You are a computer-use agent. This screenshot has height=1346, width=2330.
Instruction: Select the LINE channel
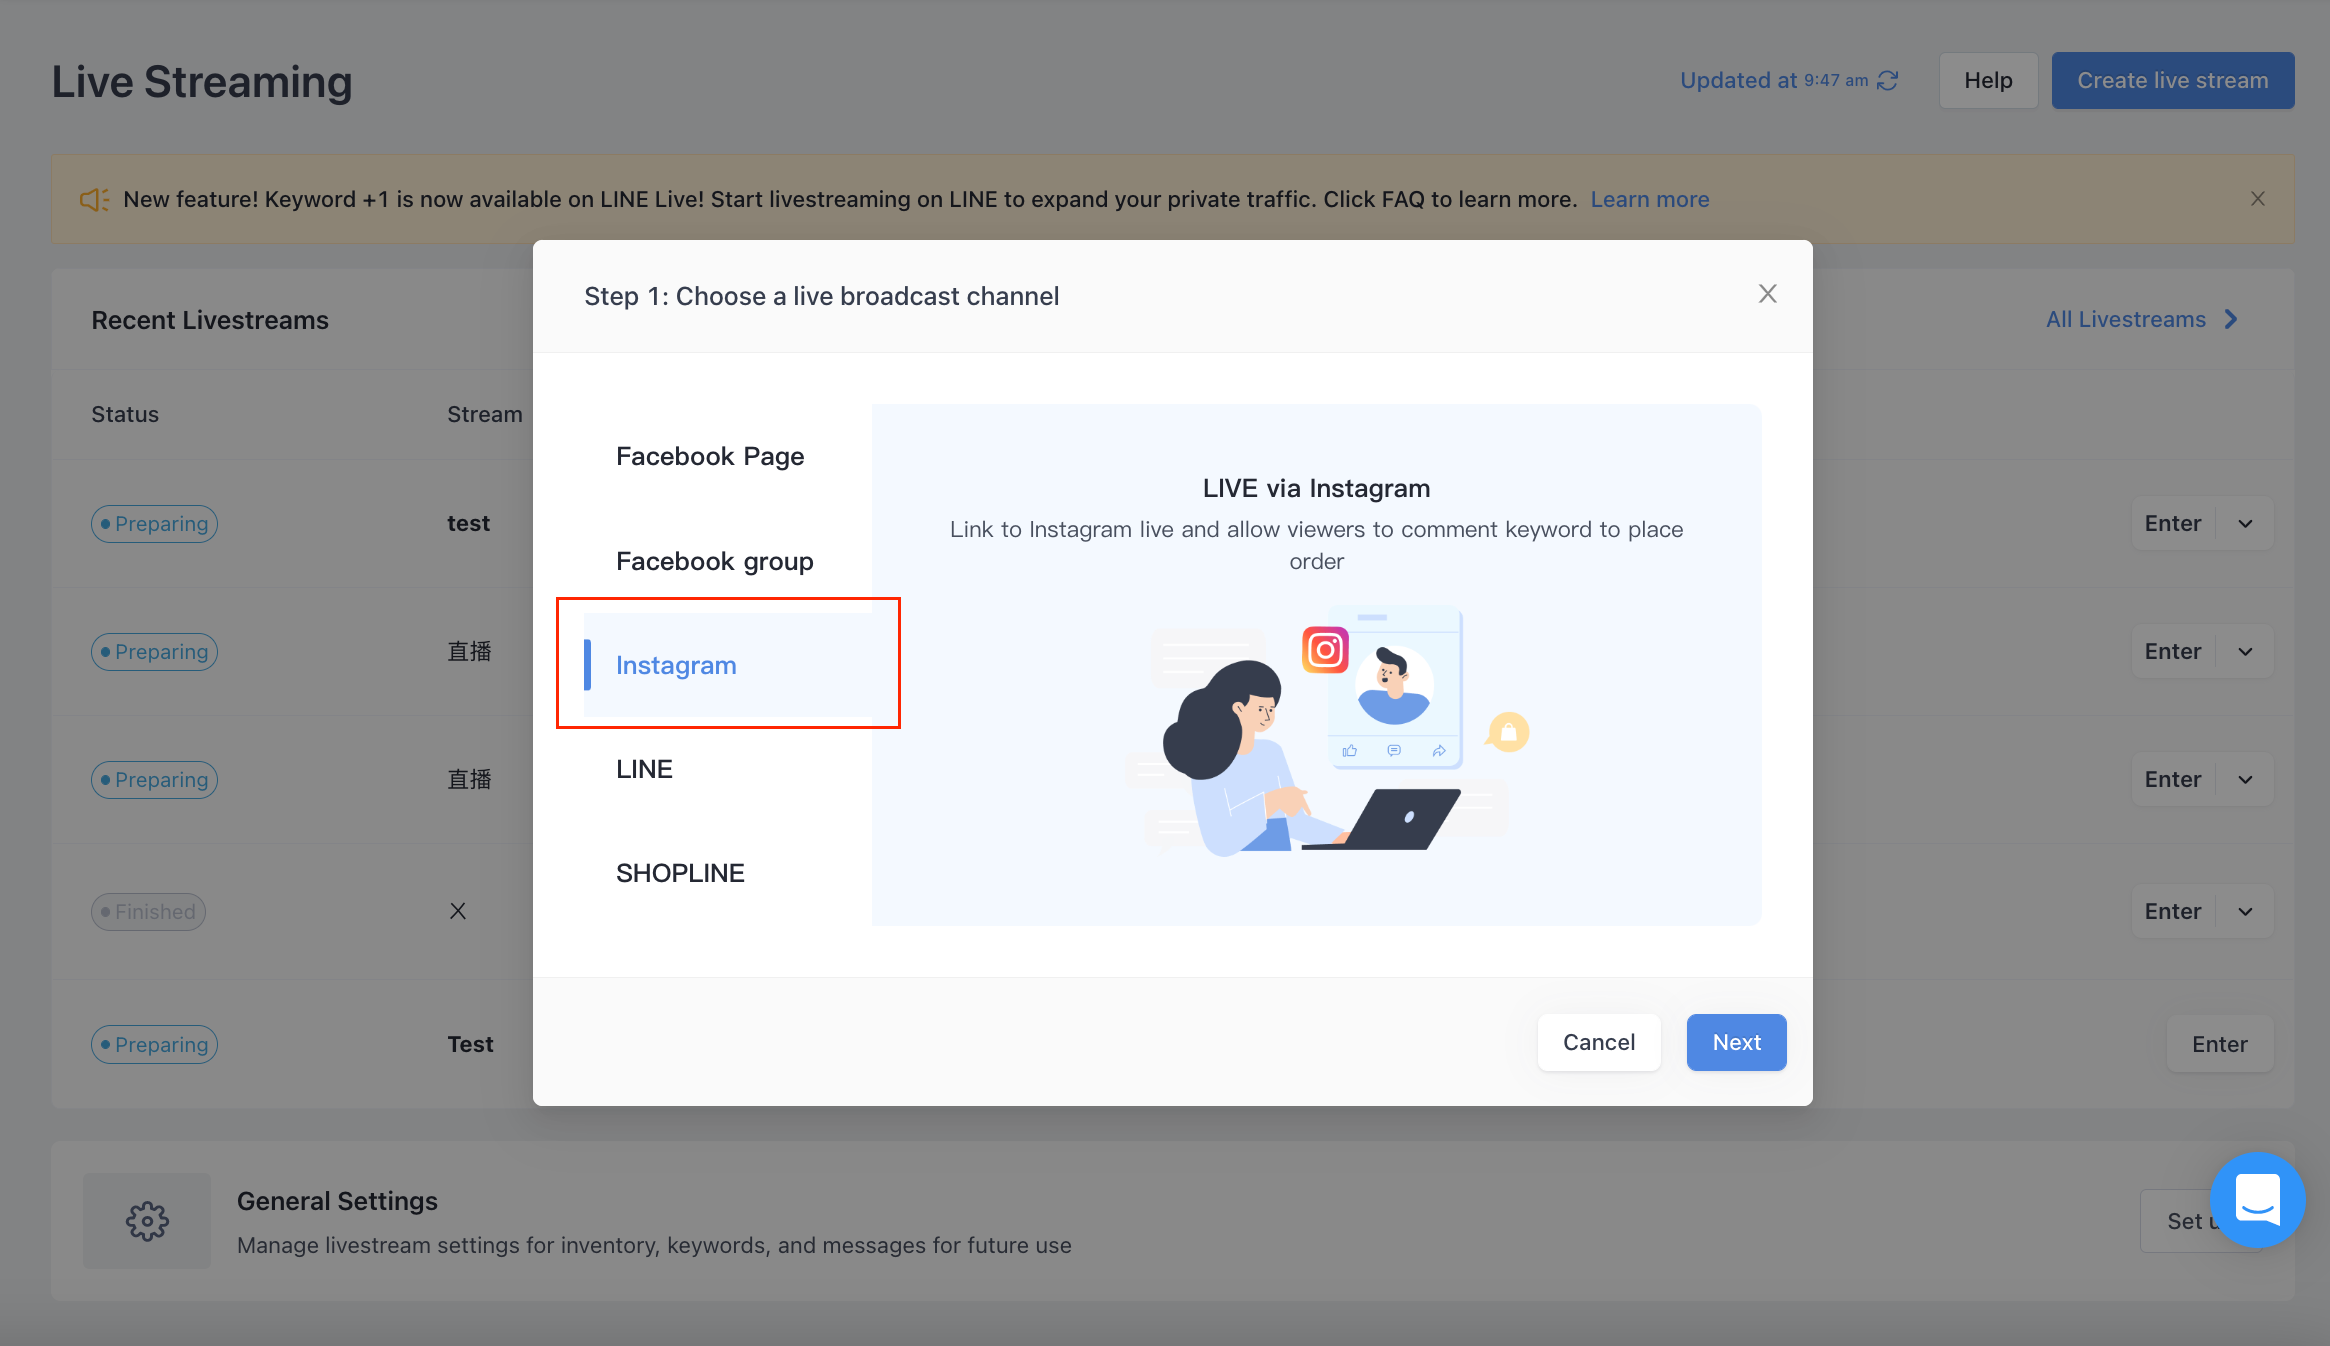[x=728, y=769]
